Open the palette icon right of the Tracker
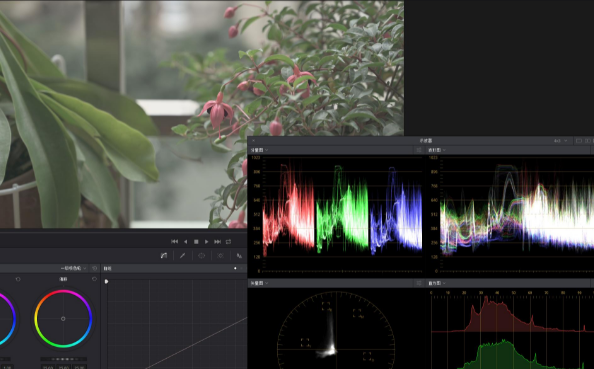594x369 pixels. [x=239, y=256]
